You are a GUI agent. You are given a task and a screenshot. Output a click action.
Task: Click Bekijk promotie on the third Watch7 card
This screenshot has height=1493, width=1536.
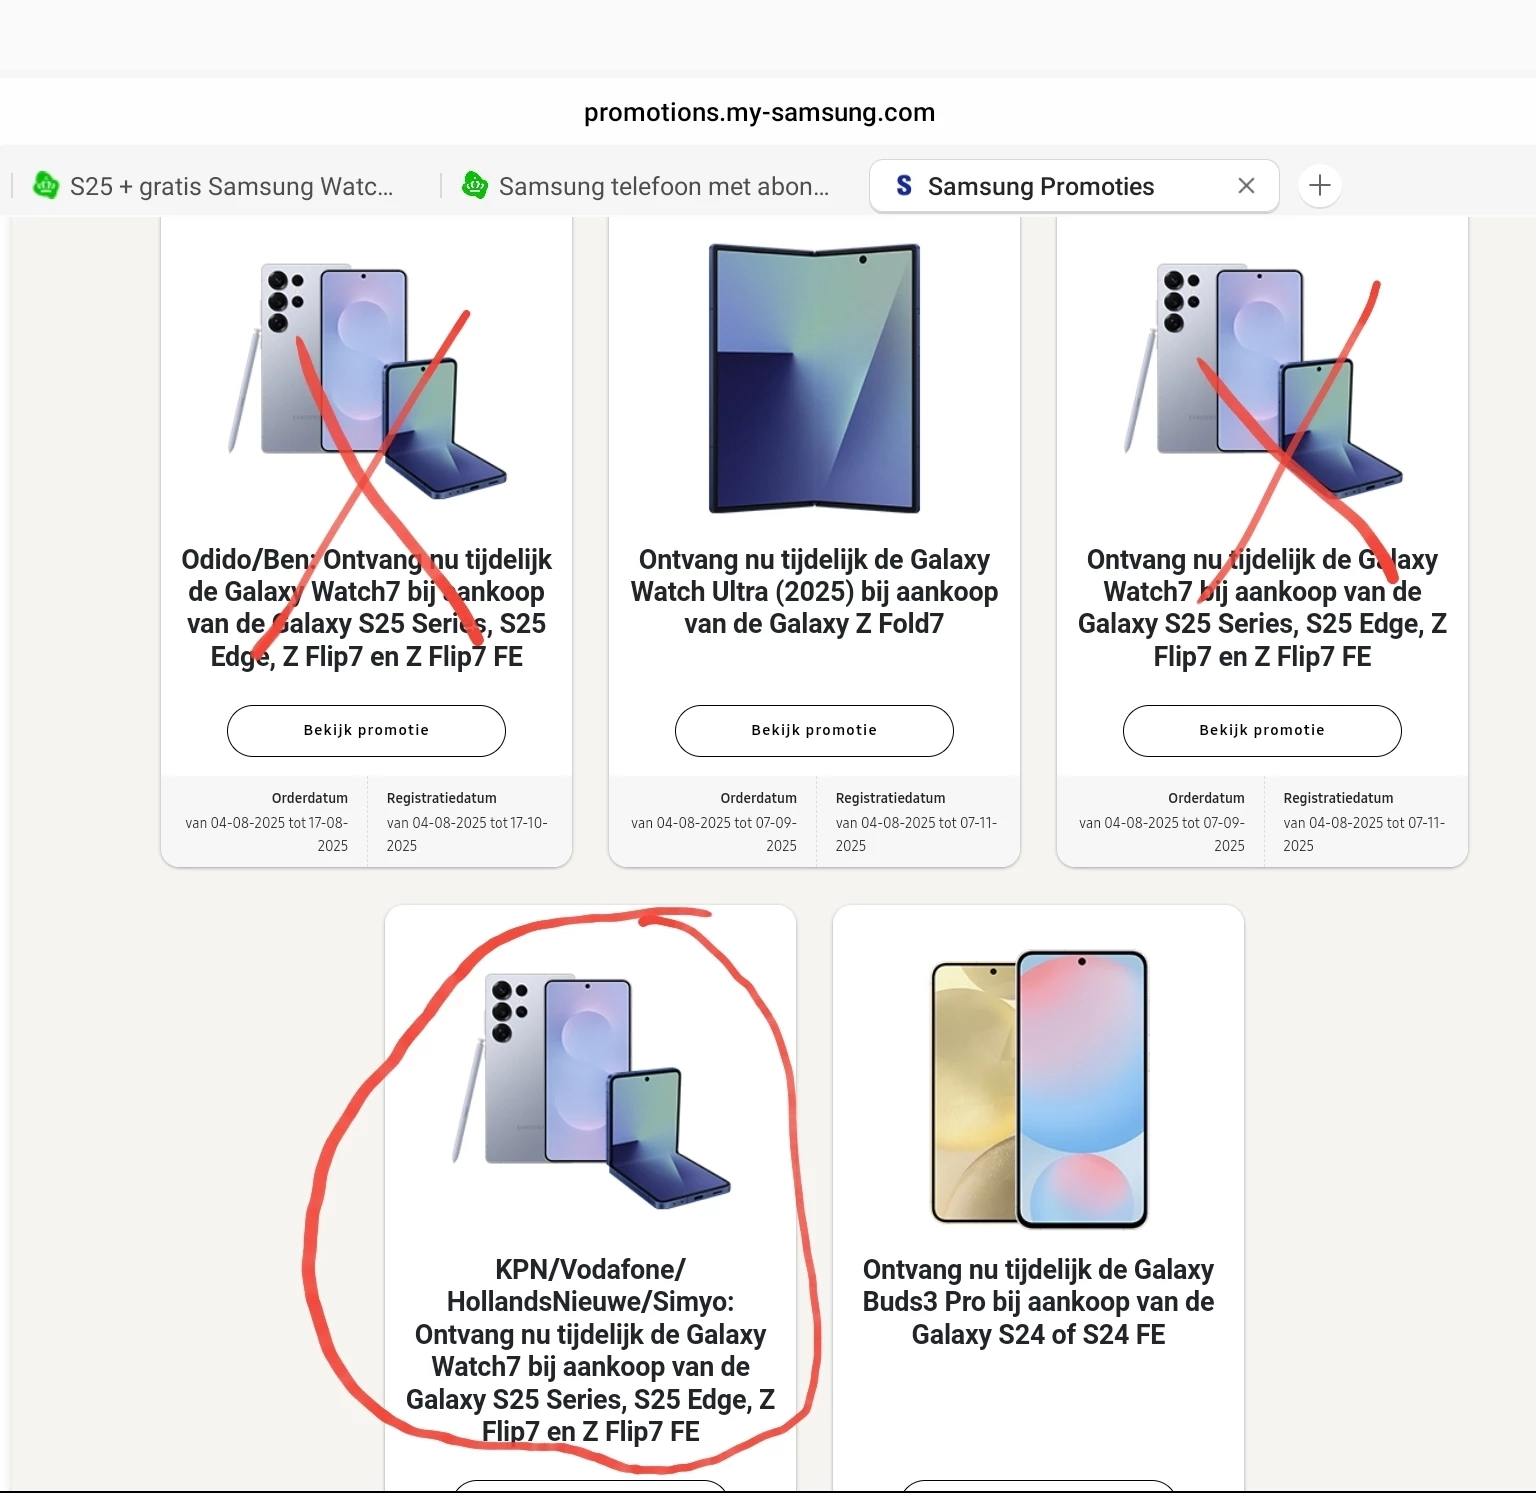point(1262,731)
